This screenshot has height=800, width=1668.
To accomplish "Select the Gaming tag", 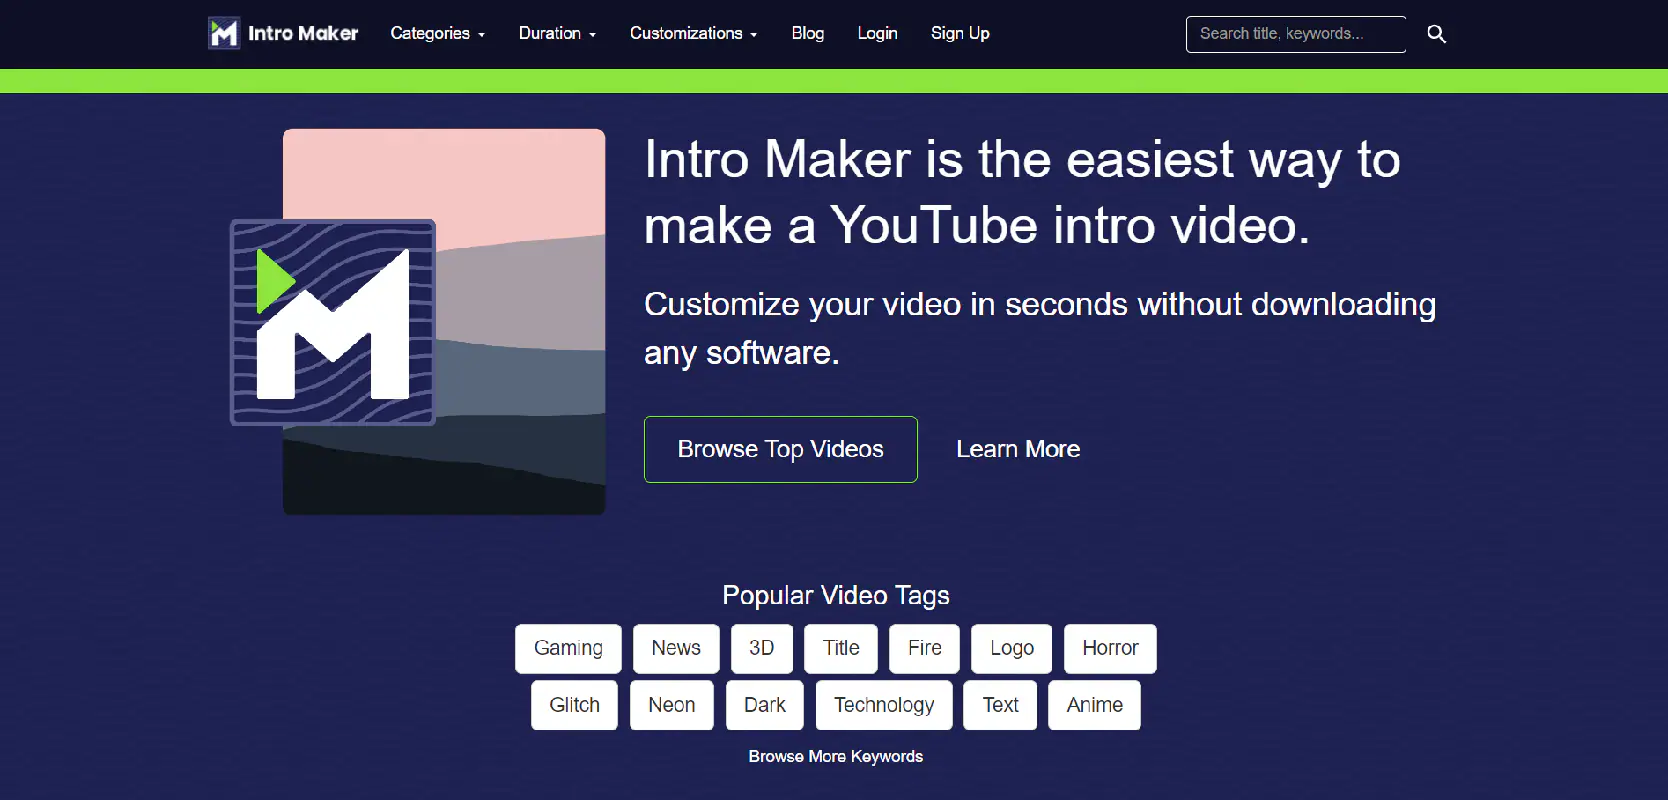I will (568, 648).
